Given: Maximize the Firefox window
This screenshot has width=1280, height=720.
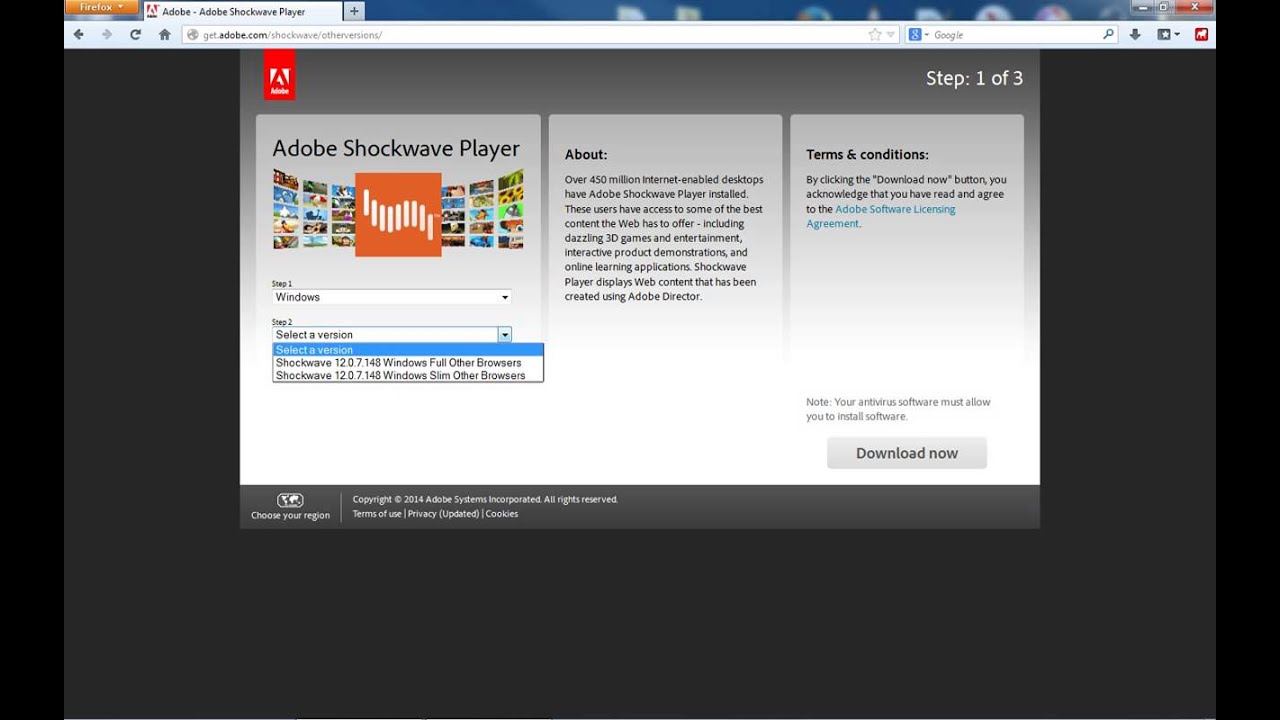Looking at the screenshot, I should click(1163, 7).
